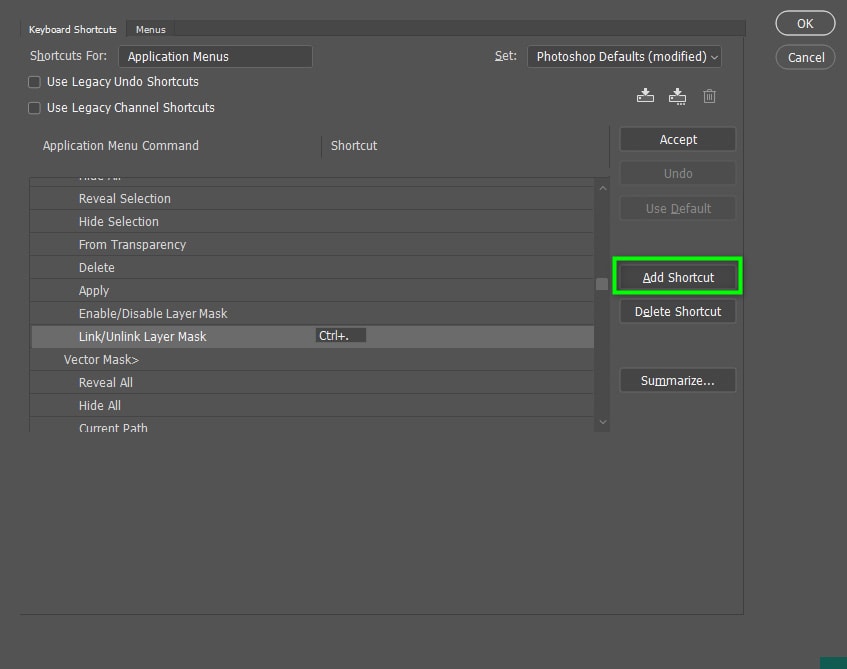Enable Use Legacy Undo Shortcuts
The image size is (847, 669).
point(35,82)
